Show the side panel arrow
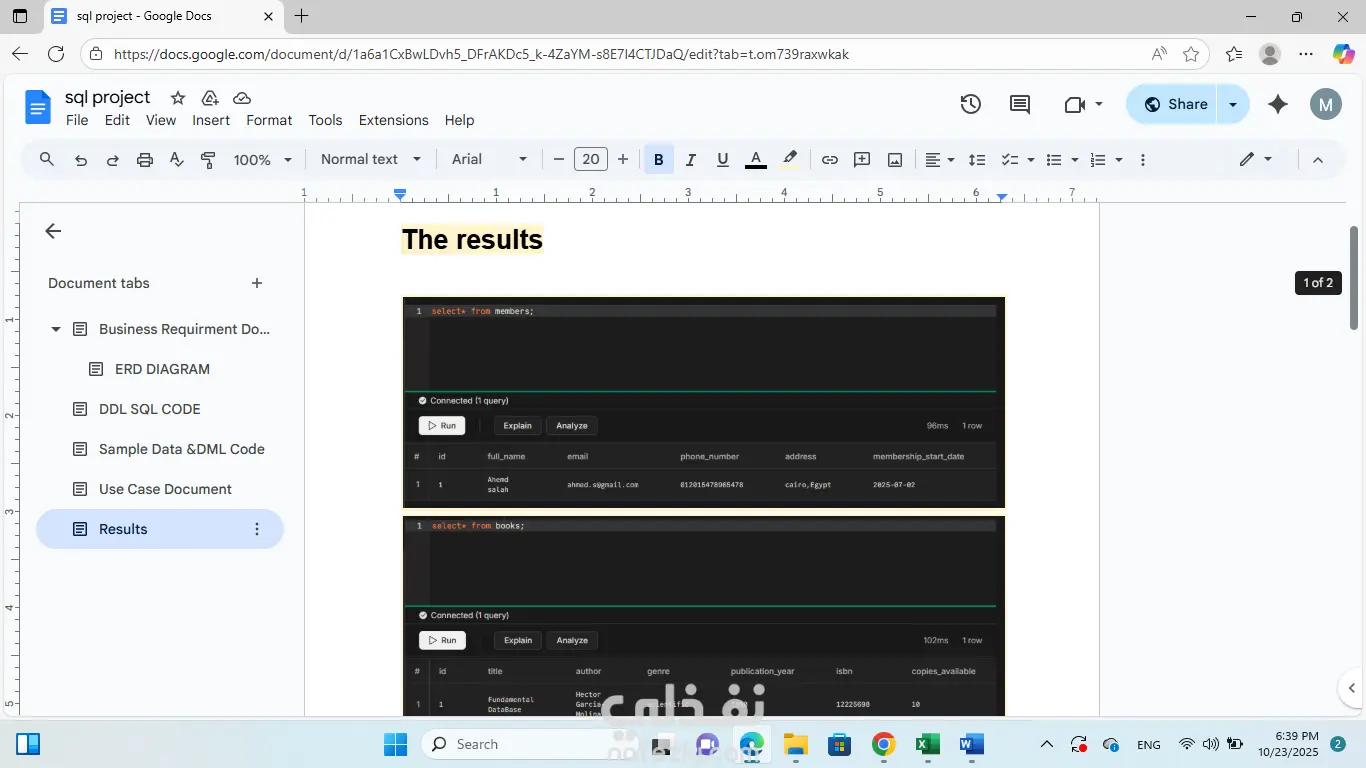The image size is (1366, 768). [1352, 688]
